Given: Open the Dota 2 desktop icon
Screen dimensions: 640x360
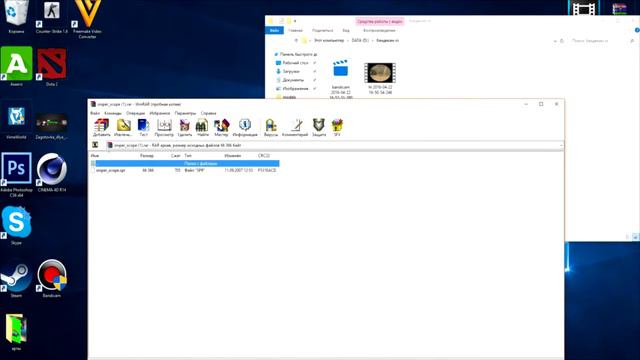Looking at the screenshot, I should click(51, 67).
